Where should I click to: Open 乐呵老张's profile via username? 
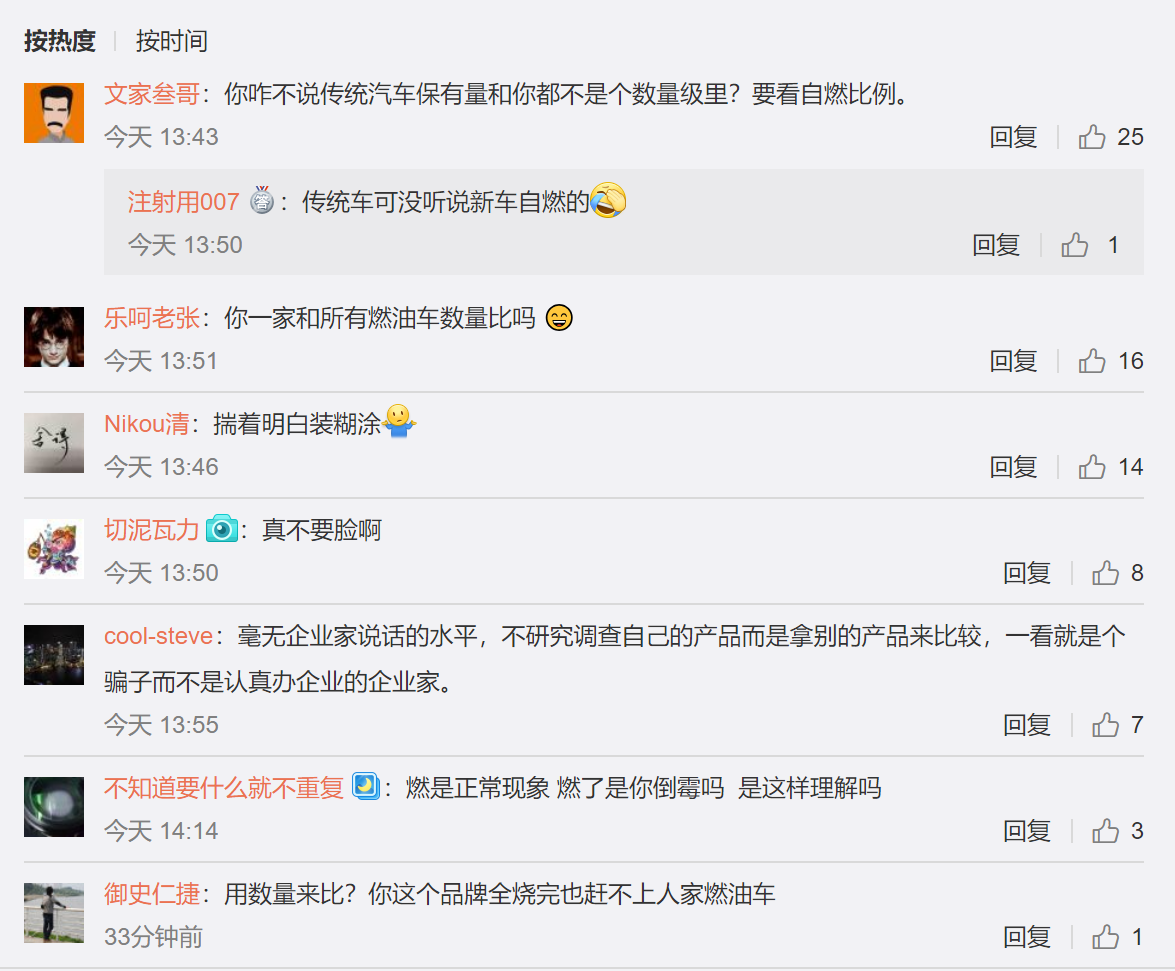click(x=152, y=318)
